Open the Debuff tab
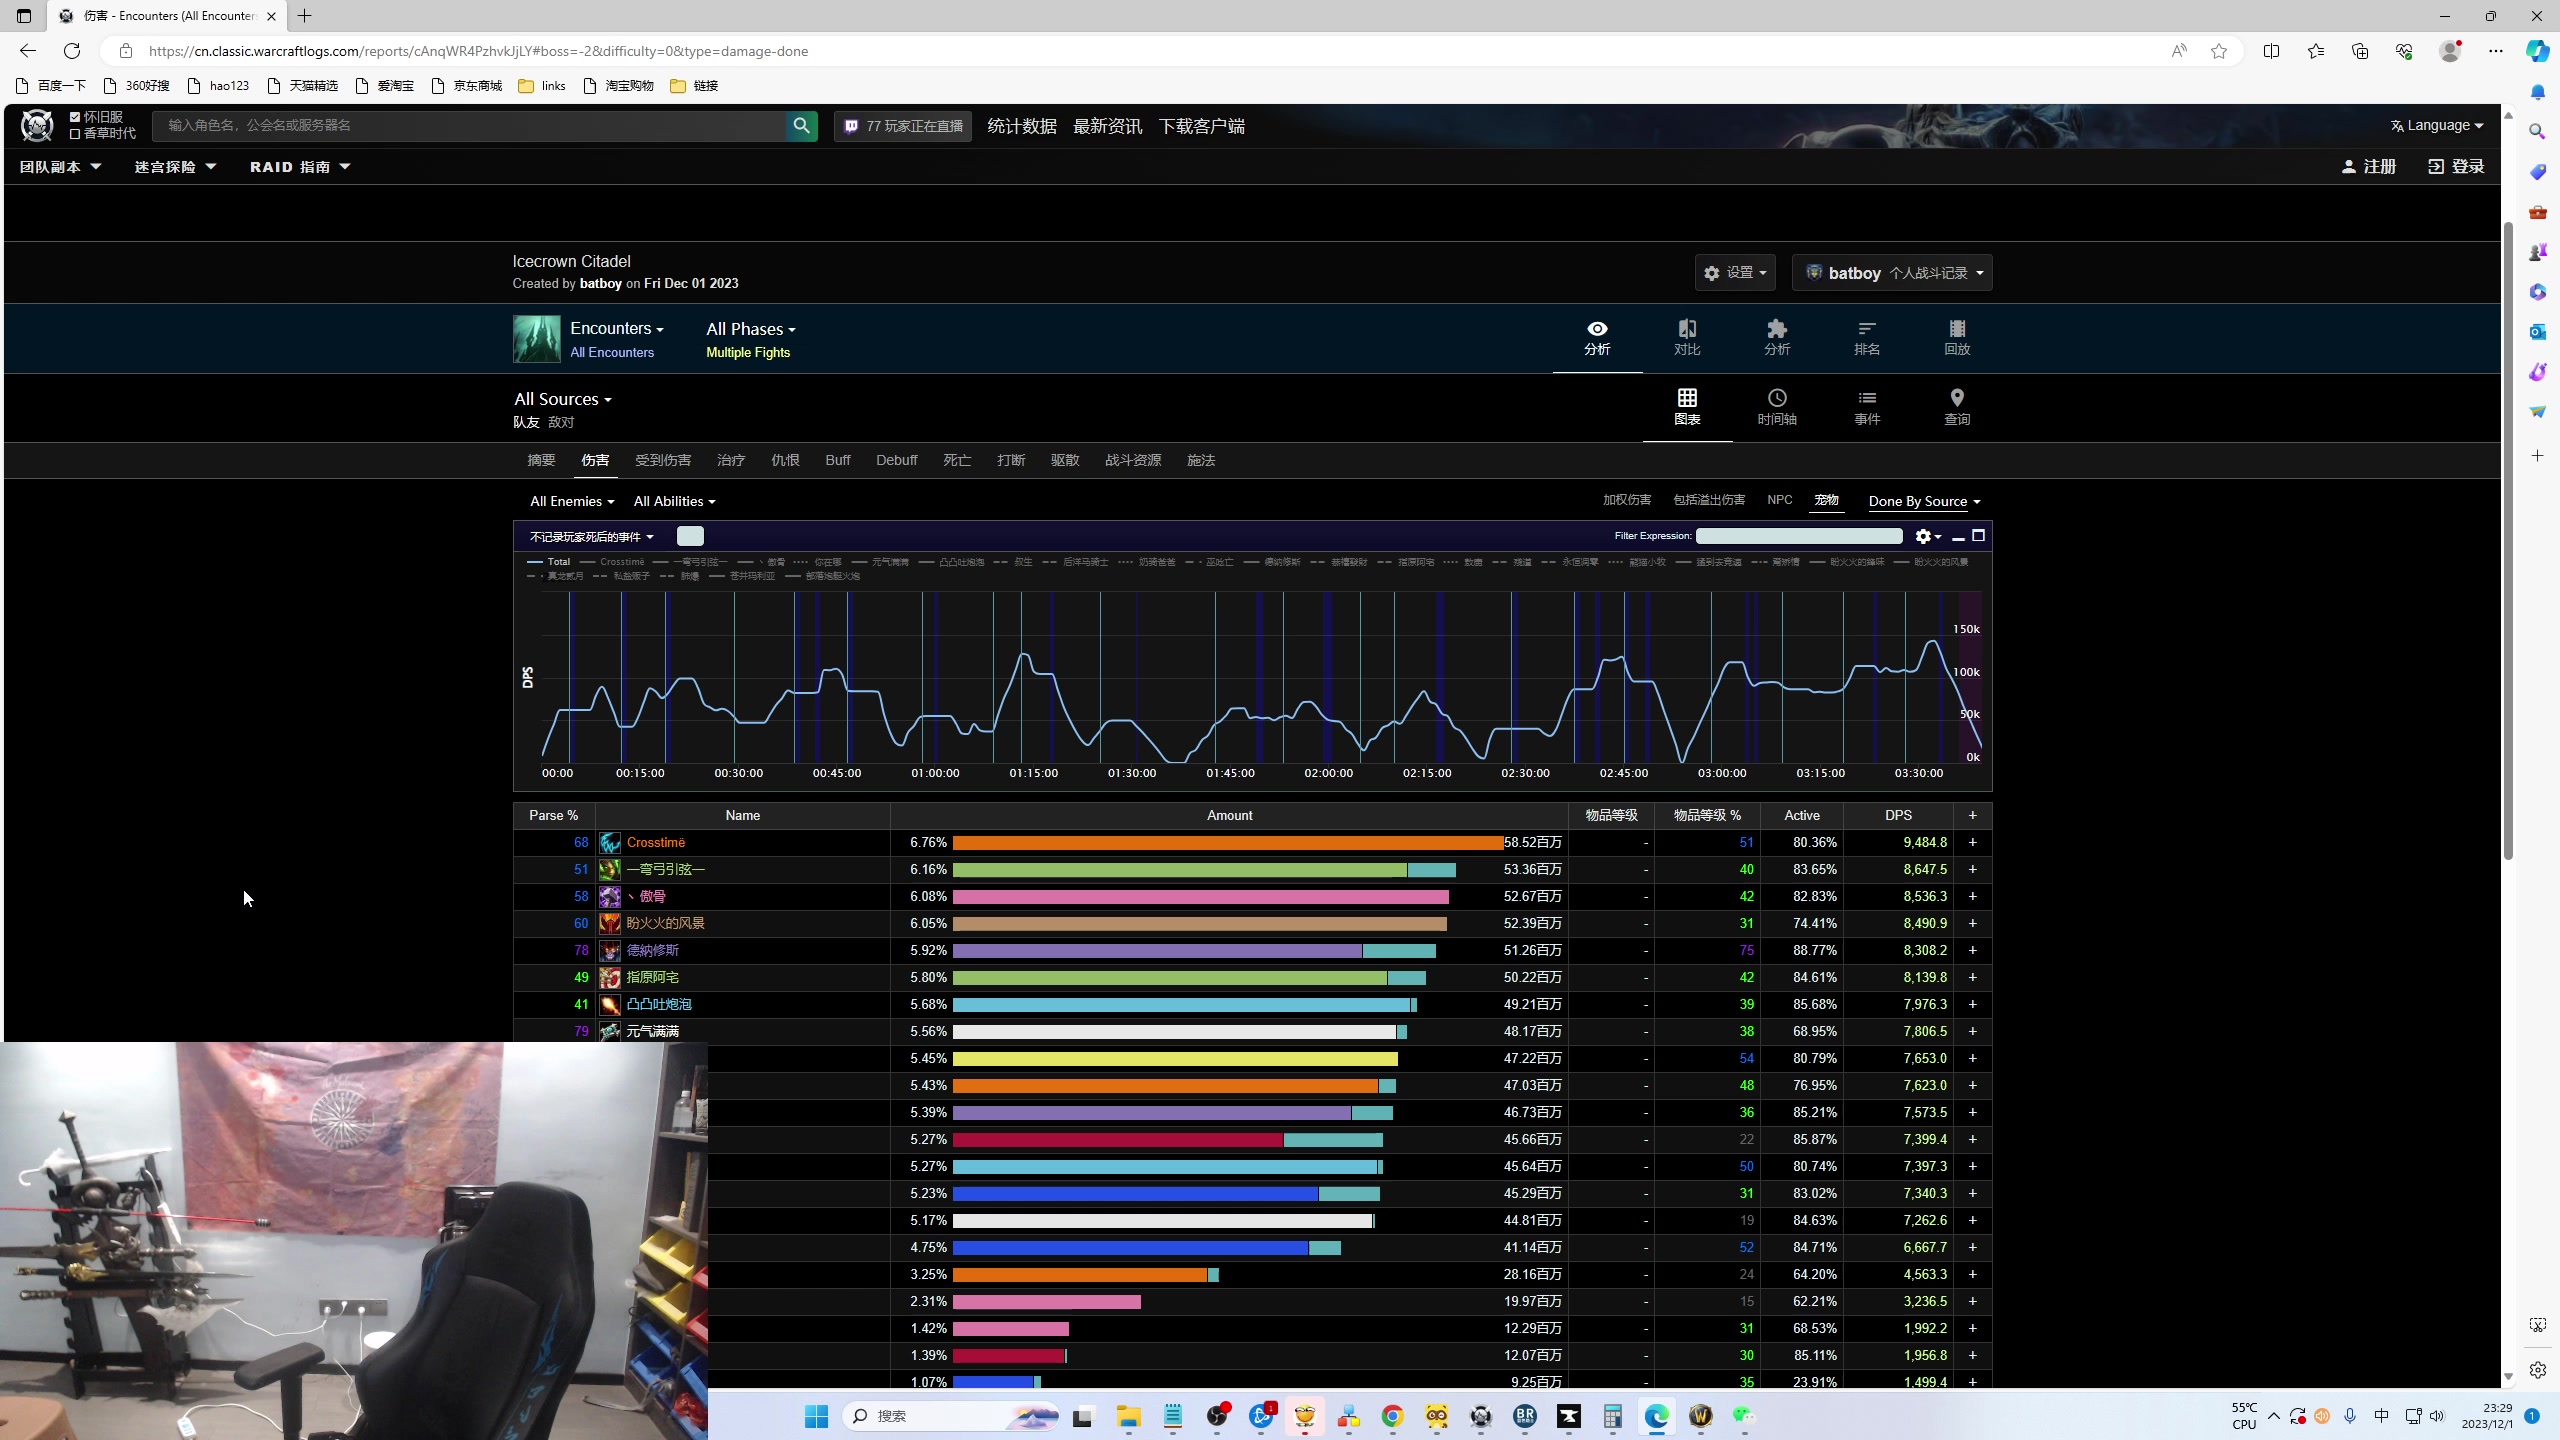 click(896, 460)
